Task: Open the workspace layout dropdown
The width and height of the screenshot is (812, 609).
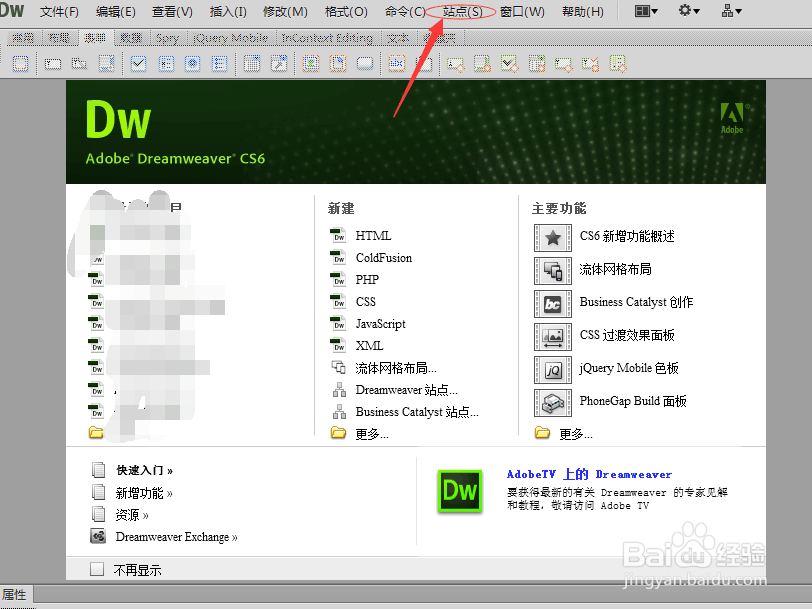Action: (646, 11)
